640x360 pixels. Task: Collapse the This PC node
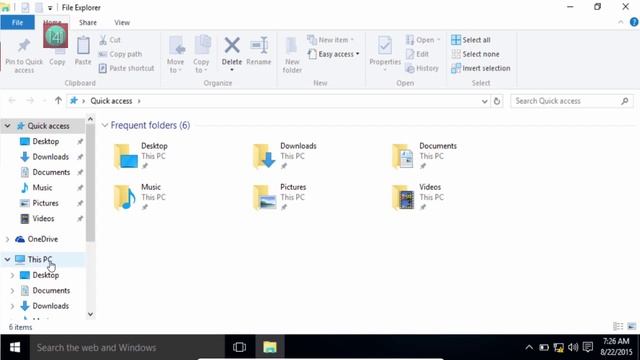(x=7, y=259)
